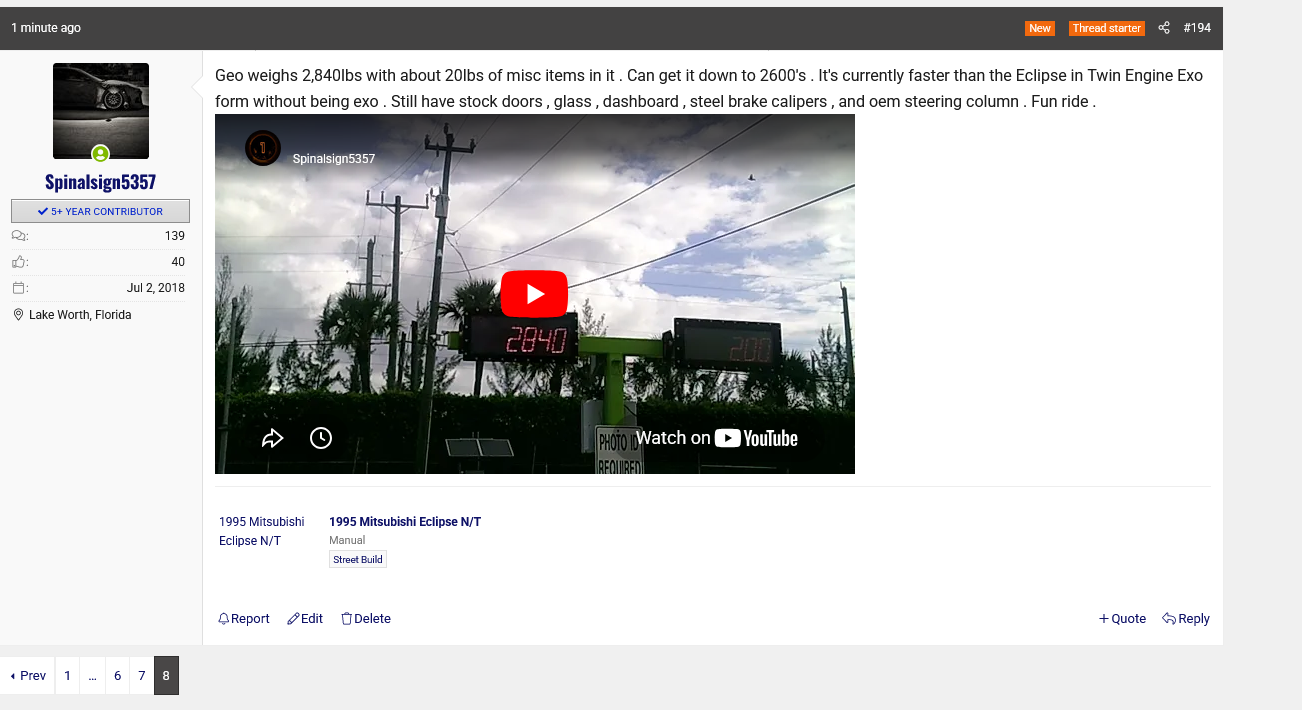1302x710 pixels.
Task: Open Spinalsign5357 profile avatar image
Action: (101, 111)
